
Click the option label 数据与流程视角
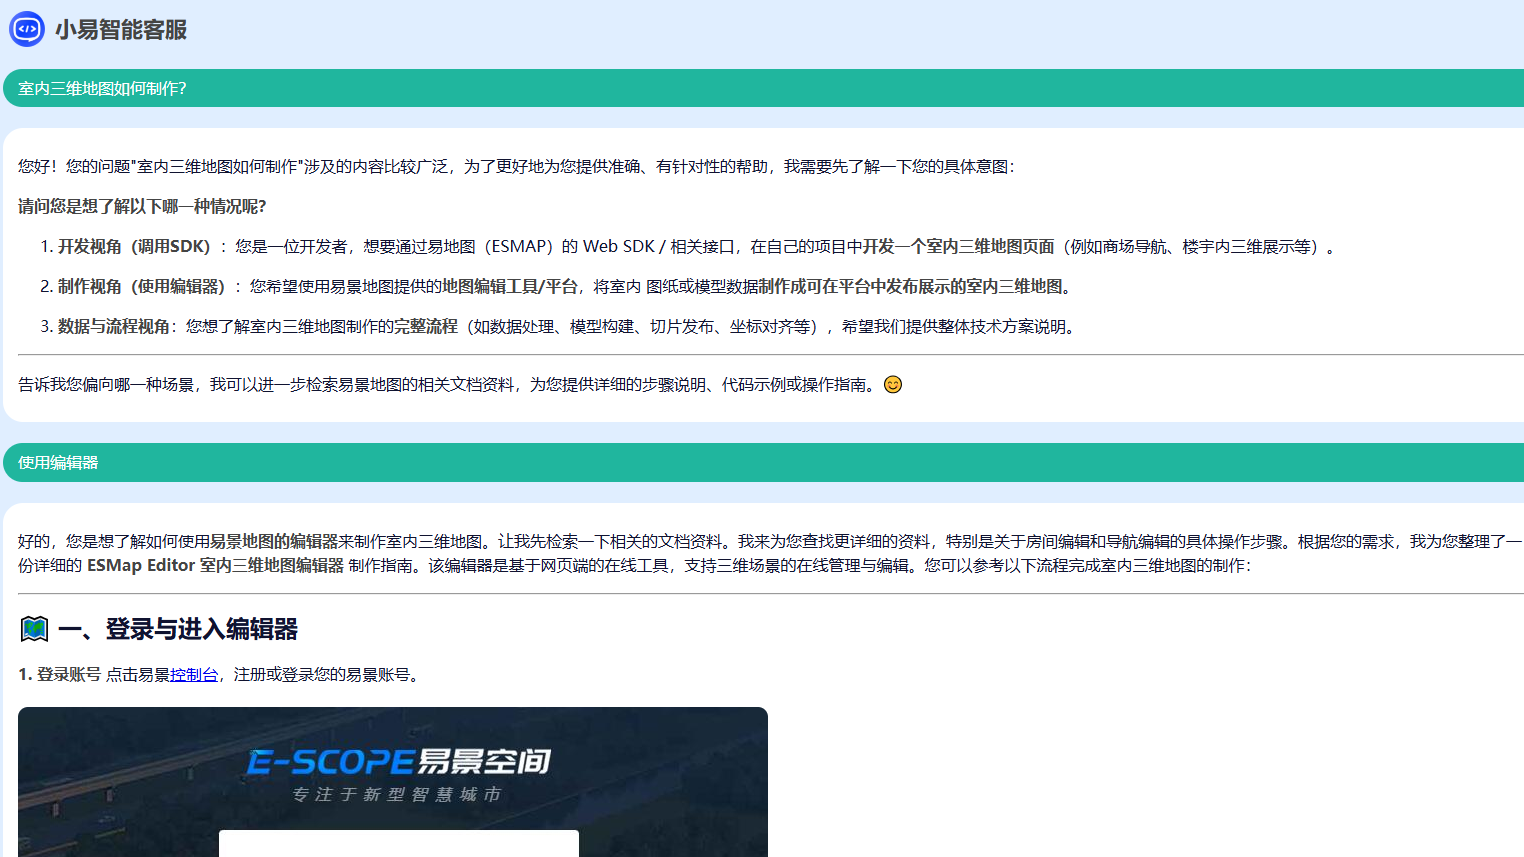(x=114, y=327)
